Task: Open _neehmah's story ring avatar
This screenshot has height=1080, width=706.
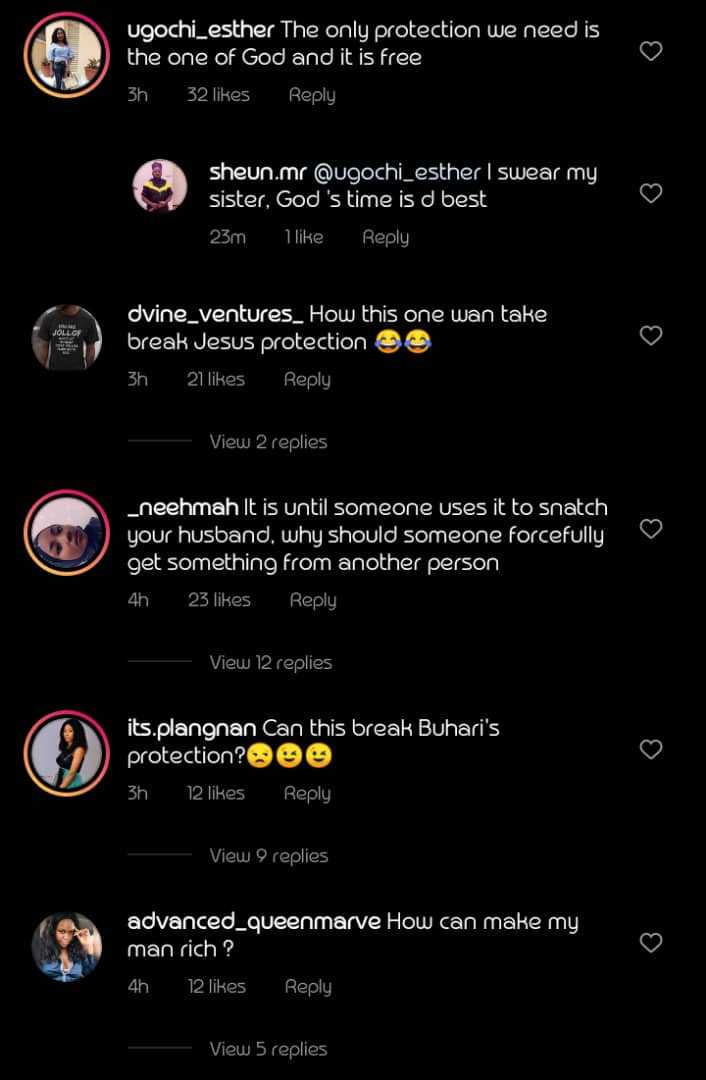Action: tap(67, 533)
